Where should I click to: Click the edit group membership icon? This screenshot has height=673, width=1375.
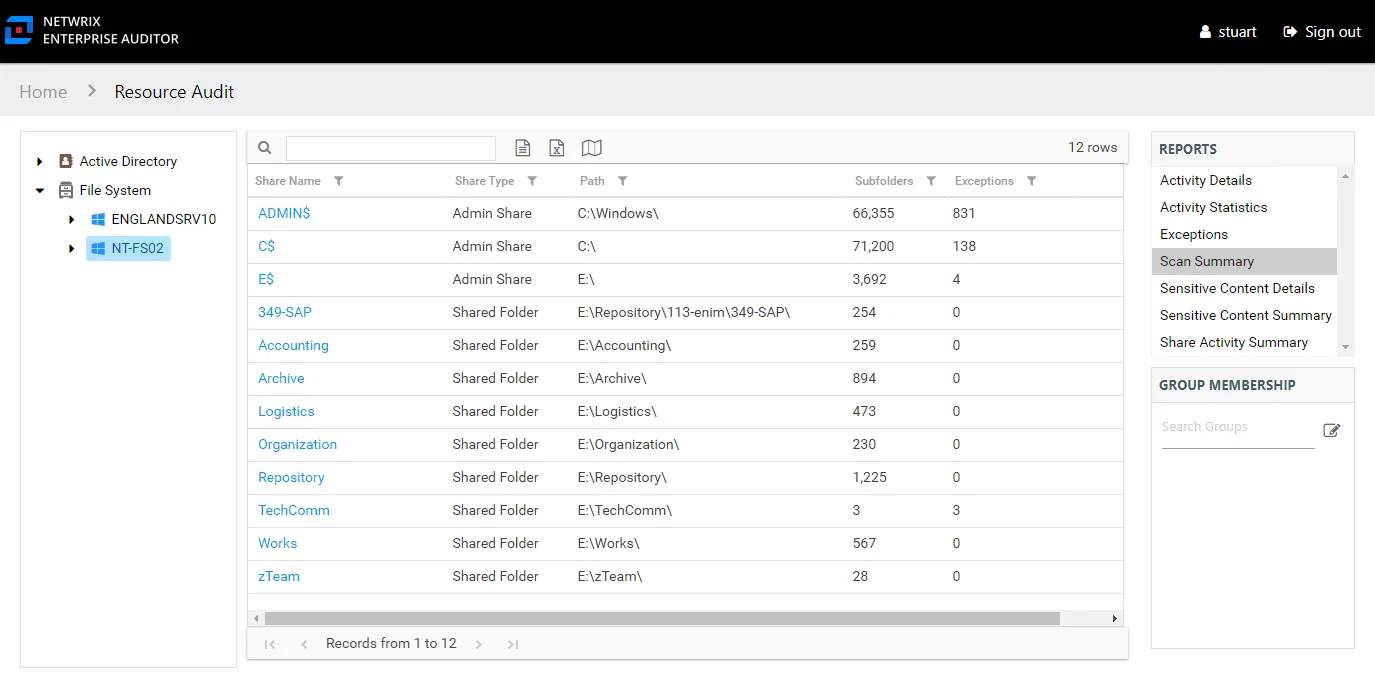(x=1331, y=430)
